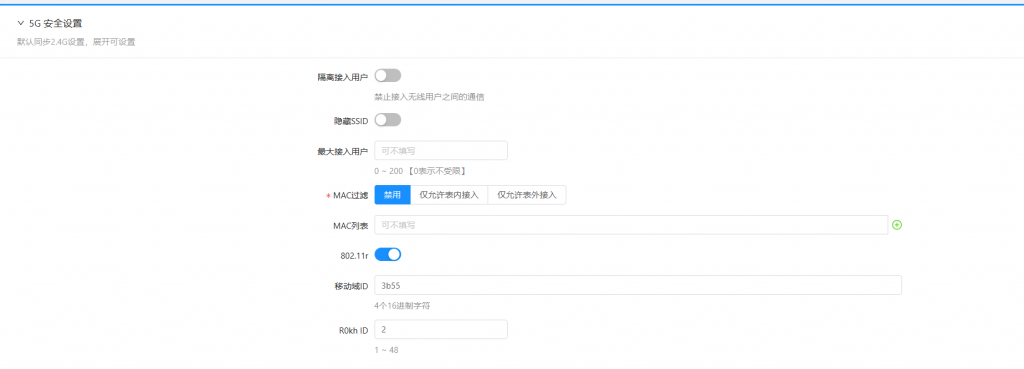1024x369 pixels.
Task: Click the 5G 安全设置 section title
Action: 56,23
